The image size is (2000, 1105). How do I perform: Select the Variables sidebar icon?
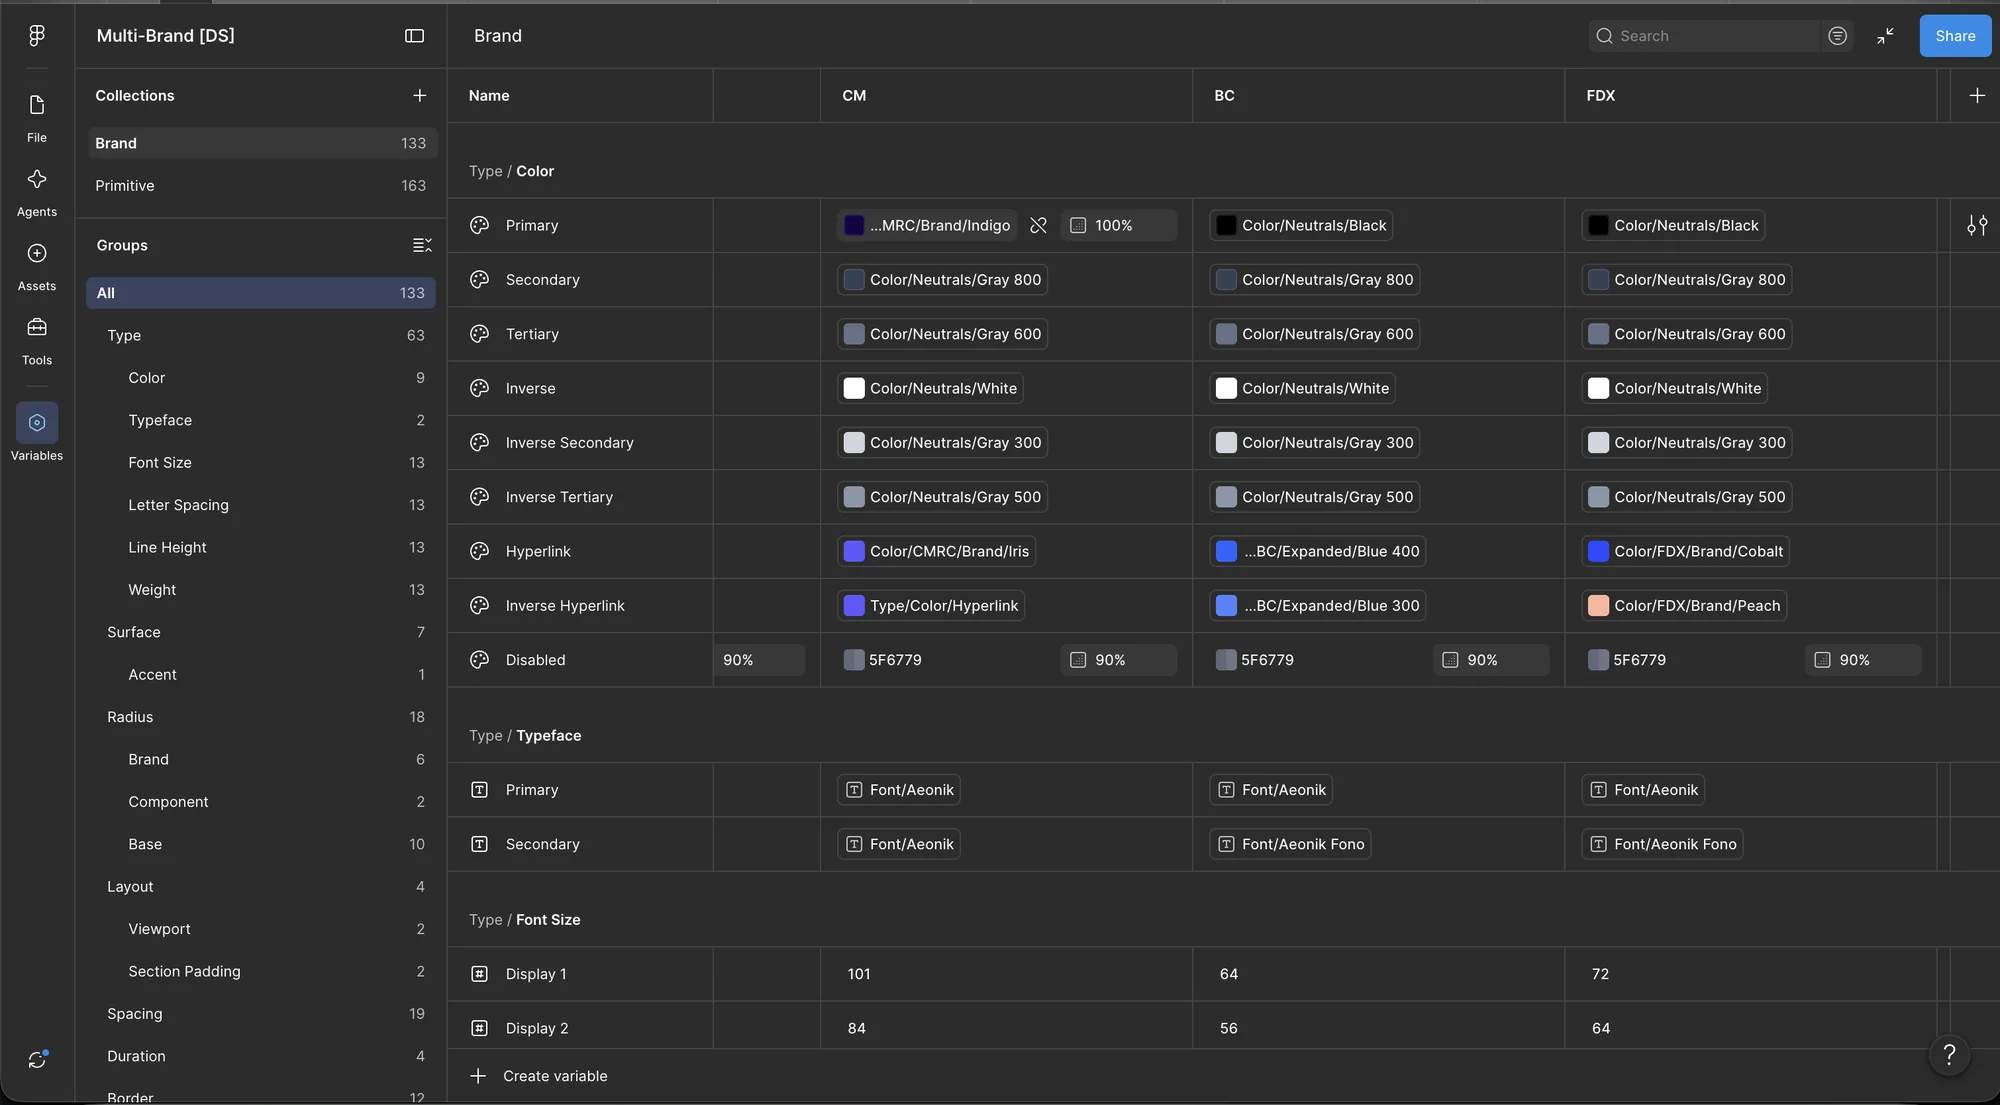(x=37, y=423)
